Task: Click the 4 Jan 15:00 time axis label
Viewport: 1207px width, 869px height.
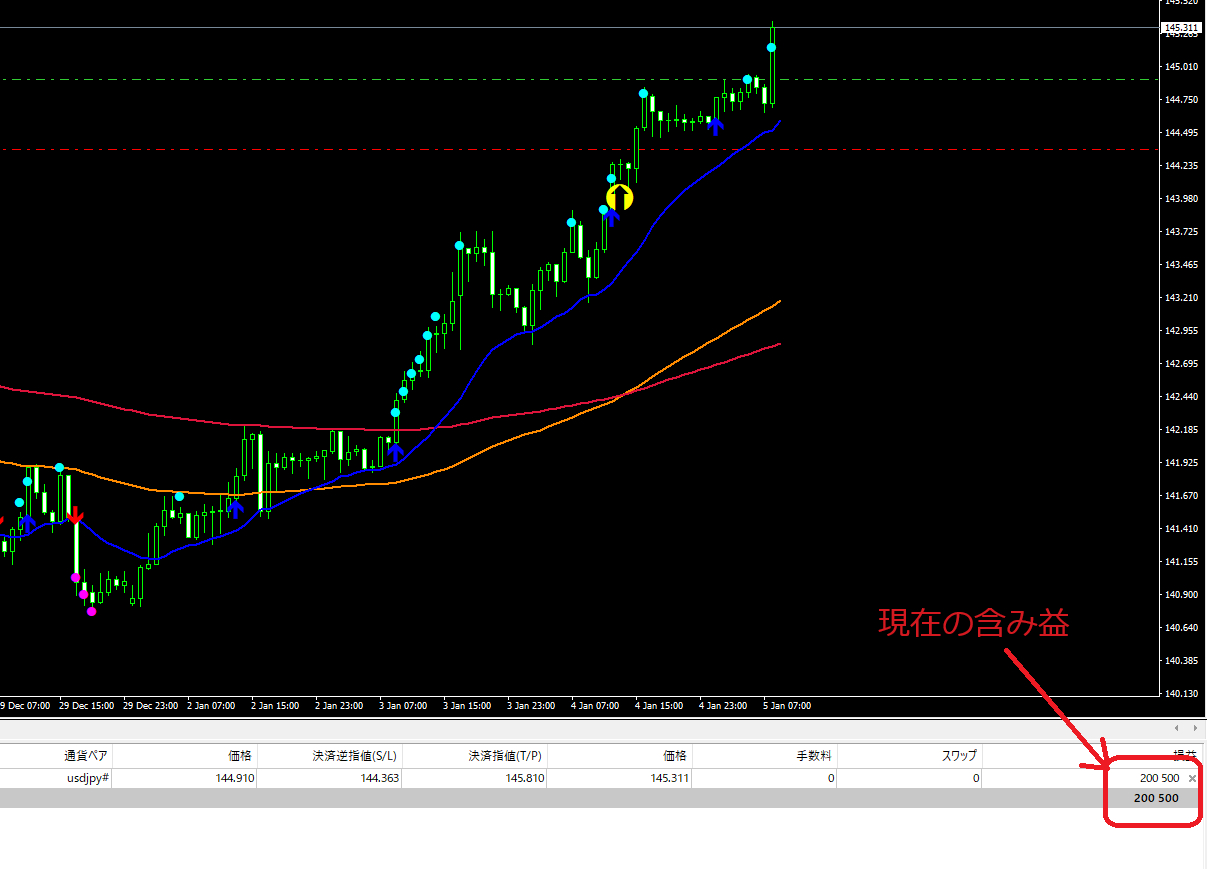Action: point(659,706)
